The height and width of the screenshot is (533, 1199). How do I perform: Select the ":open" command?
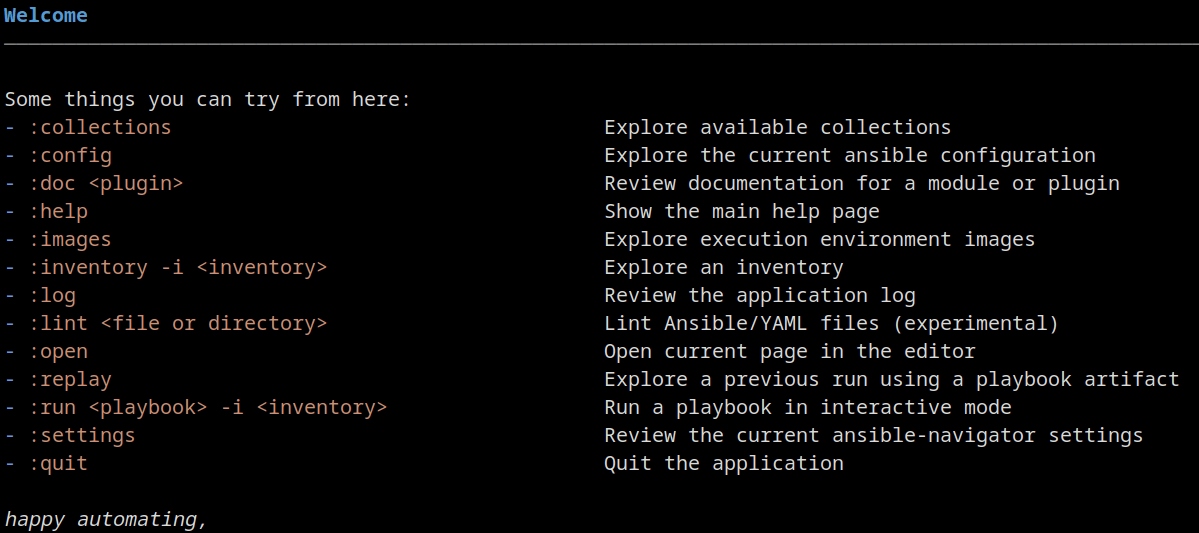pyautogui.click(x=58, y=352)
